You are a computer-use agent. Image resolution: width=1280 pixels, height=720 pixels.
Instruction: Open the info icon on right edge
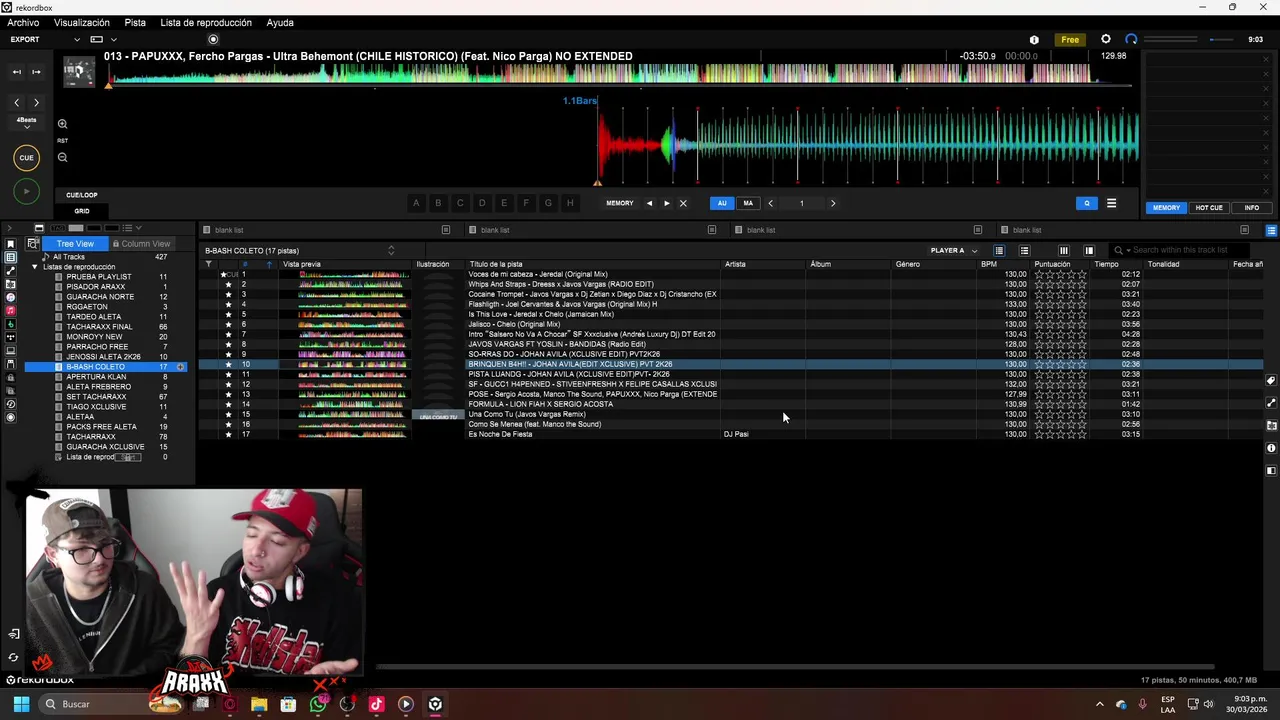click(x=1271, y=448)
